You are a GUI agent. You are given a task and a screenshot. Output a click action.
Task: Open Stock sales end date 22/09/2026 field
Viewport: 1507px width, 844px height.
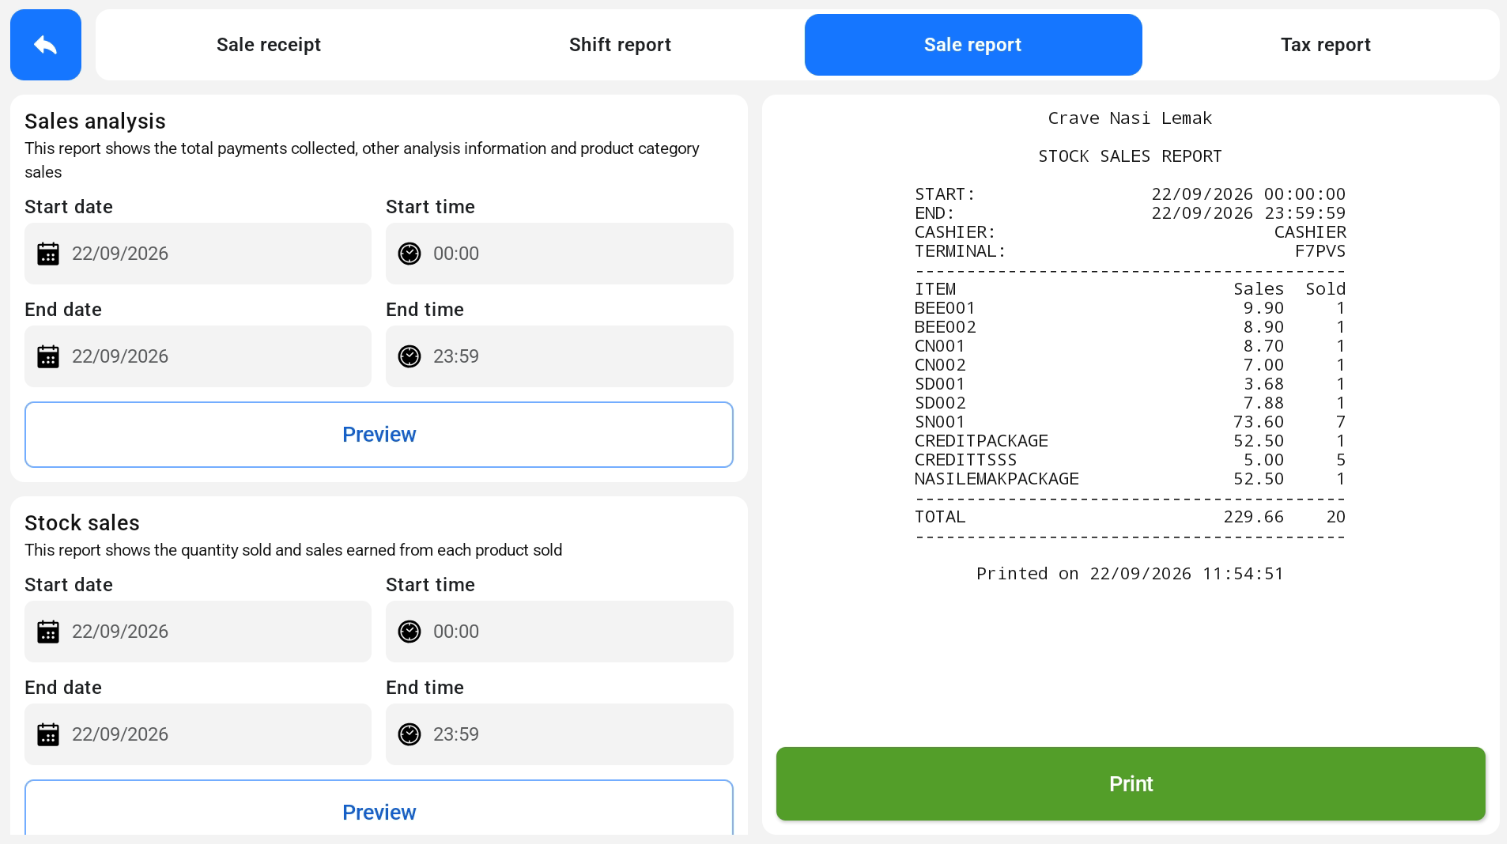pos(198,735)
